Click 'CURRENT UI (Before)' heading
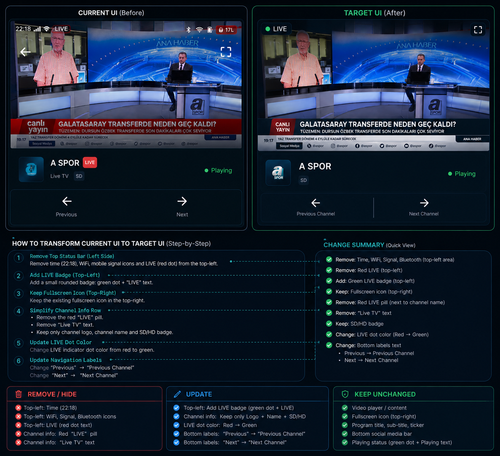 coord(111,13)
